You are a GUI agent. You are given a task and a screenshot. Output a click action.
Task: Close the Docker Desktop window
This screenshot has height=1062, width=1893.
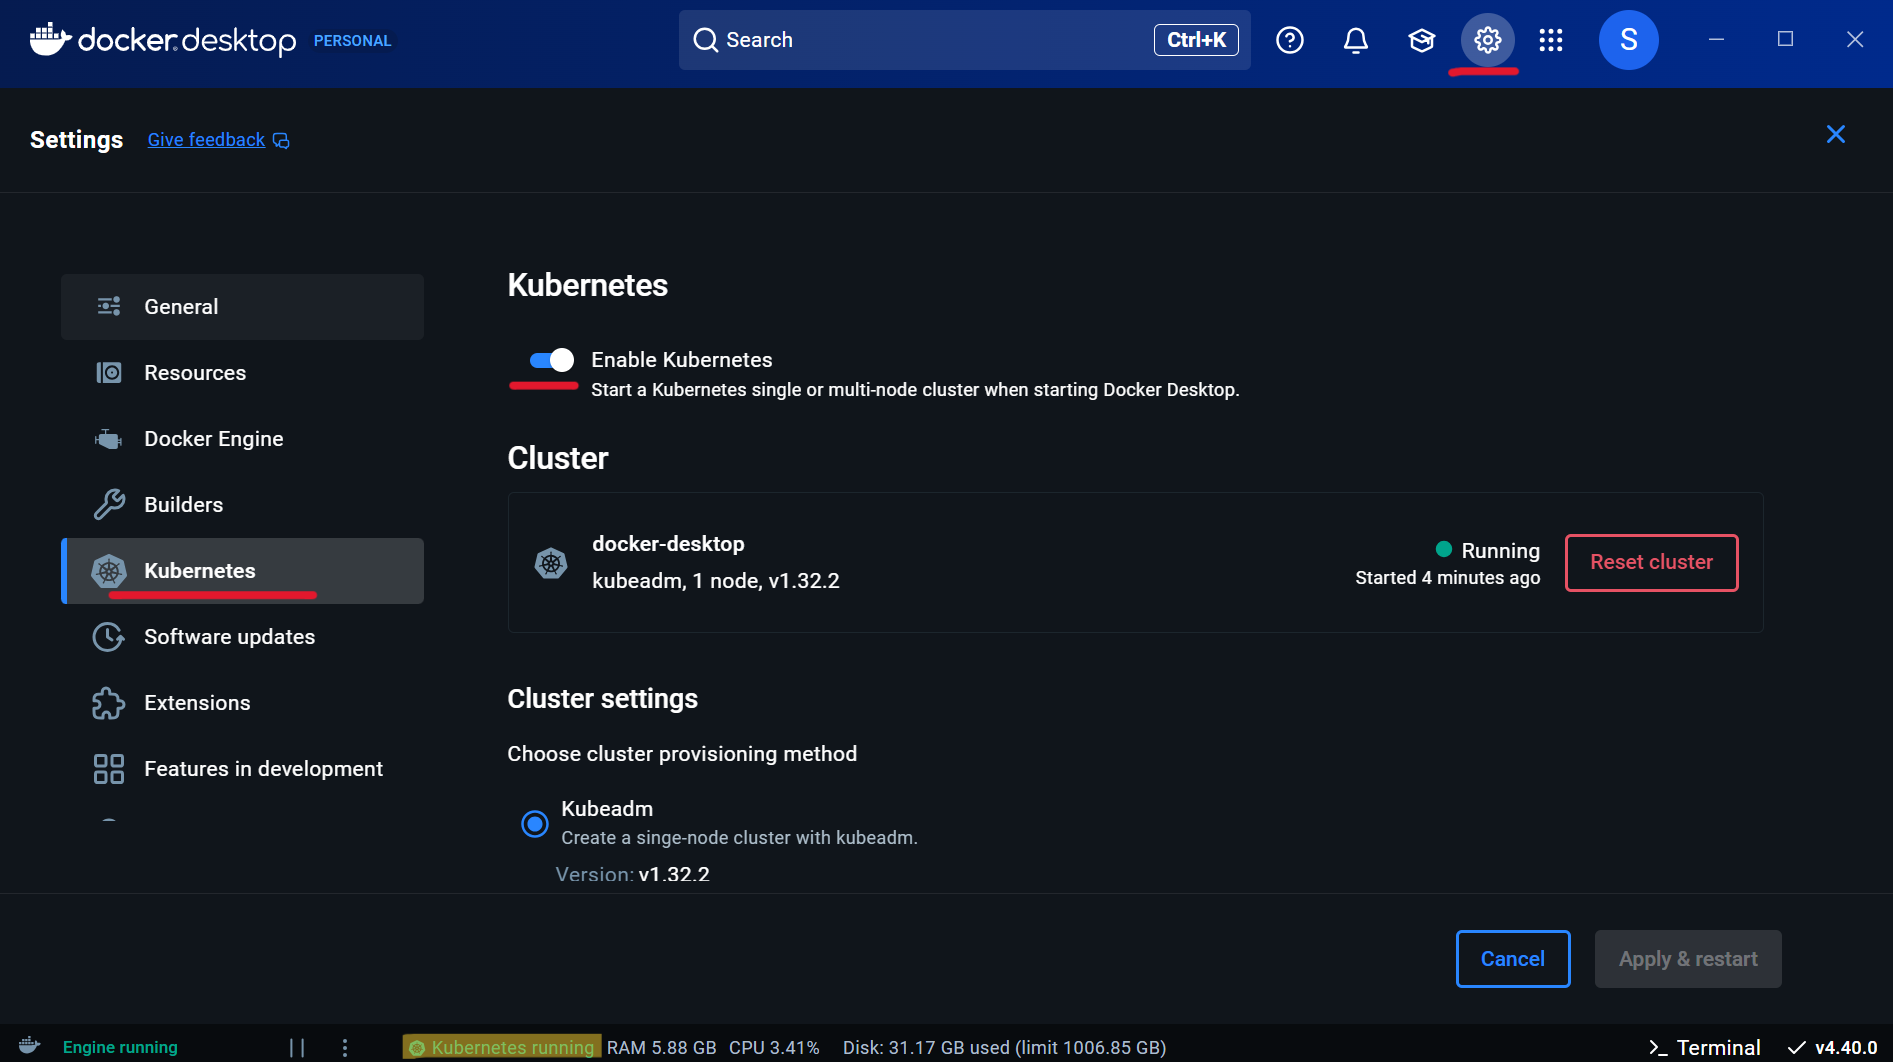click(1855, 40)
